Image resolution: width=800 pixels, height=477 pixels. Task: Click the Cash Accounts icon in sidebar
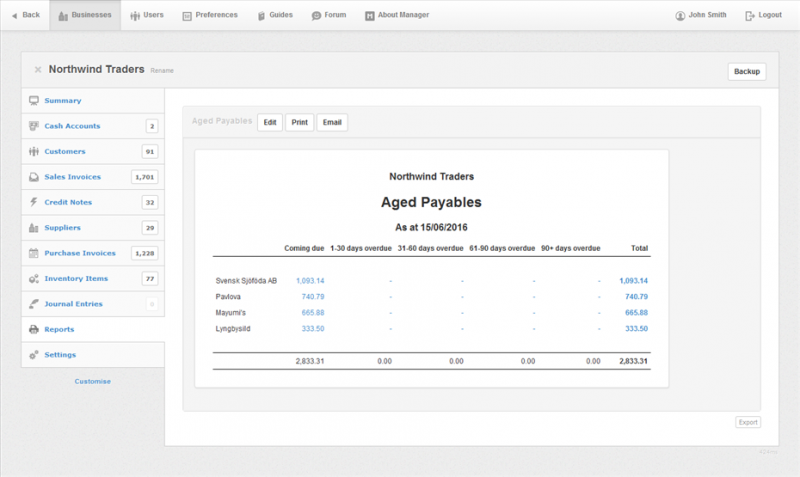(x=34, y=126)
